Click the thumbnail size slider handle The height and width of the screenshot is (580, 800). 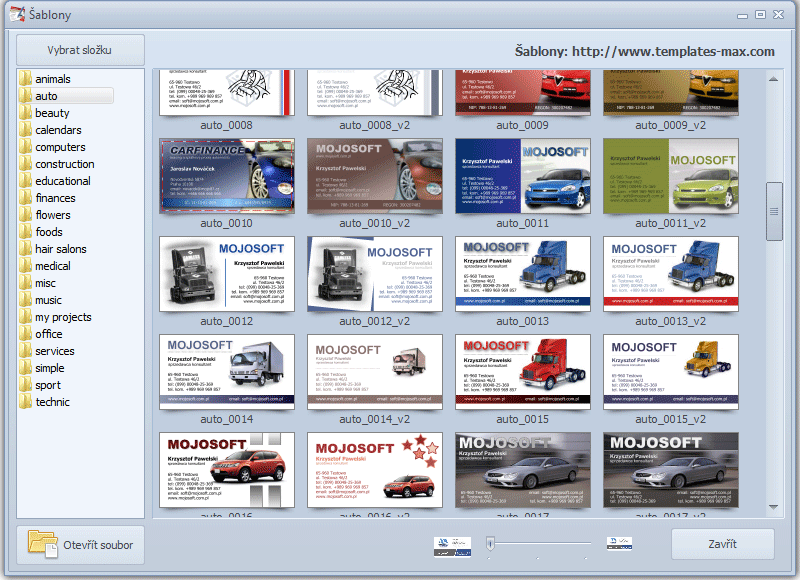click(x=490, y=543)
